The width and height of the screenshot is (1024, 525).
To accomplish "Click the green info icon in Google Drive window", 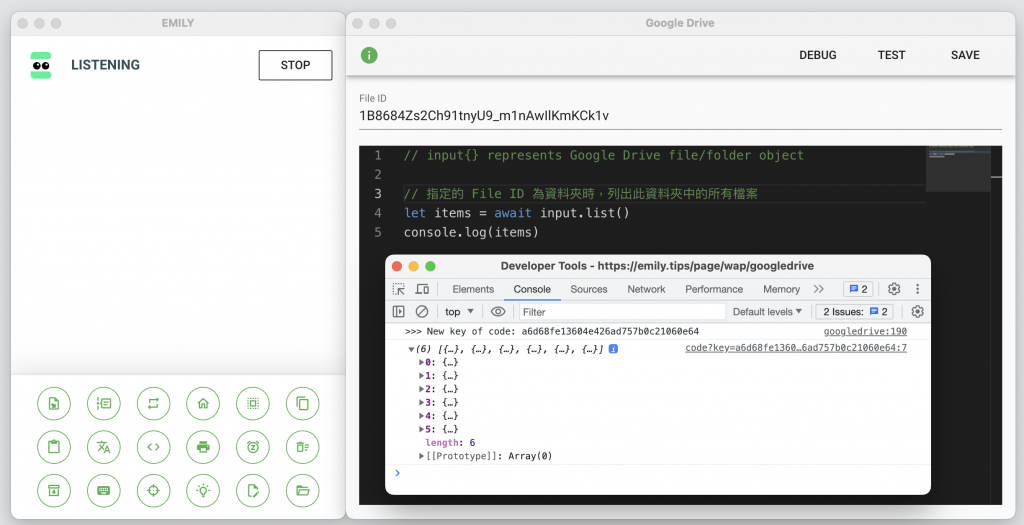I will click(x=369, y=56).
